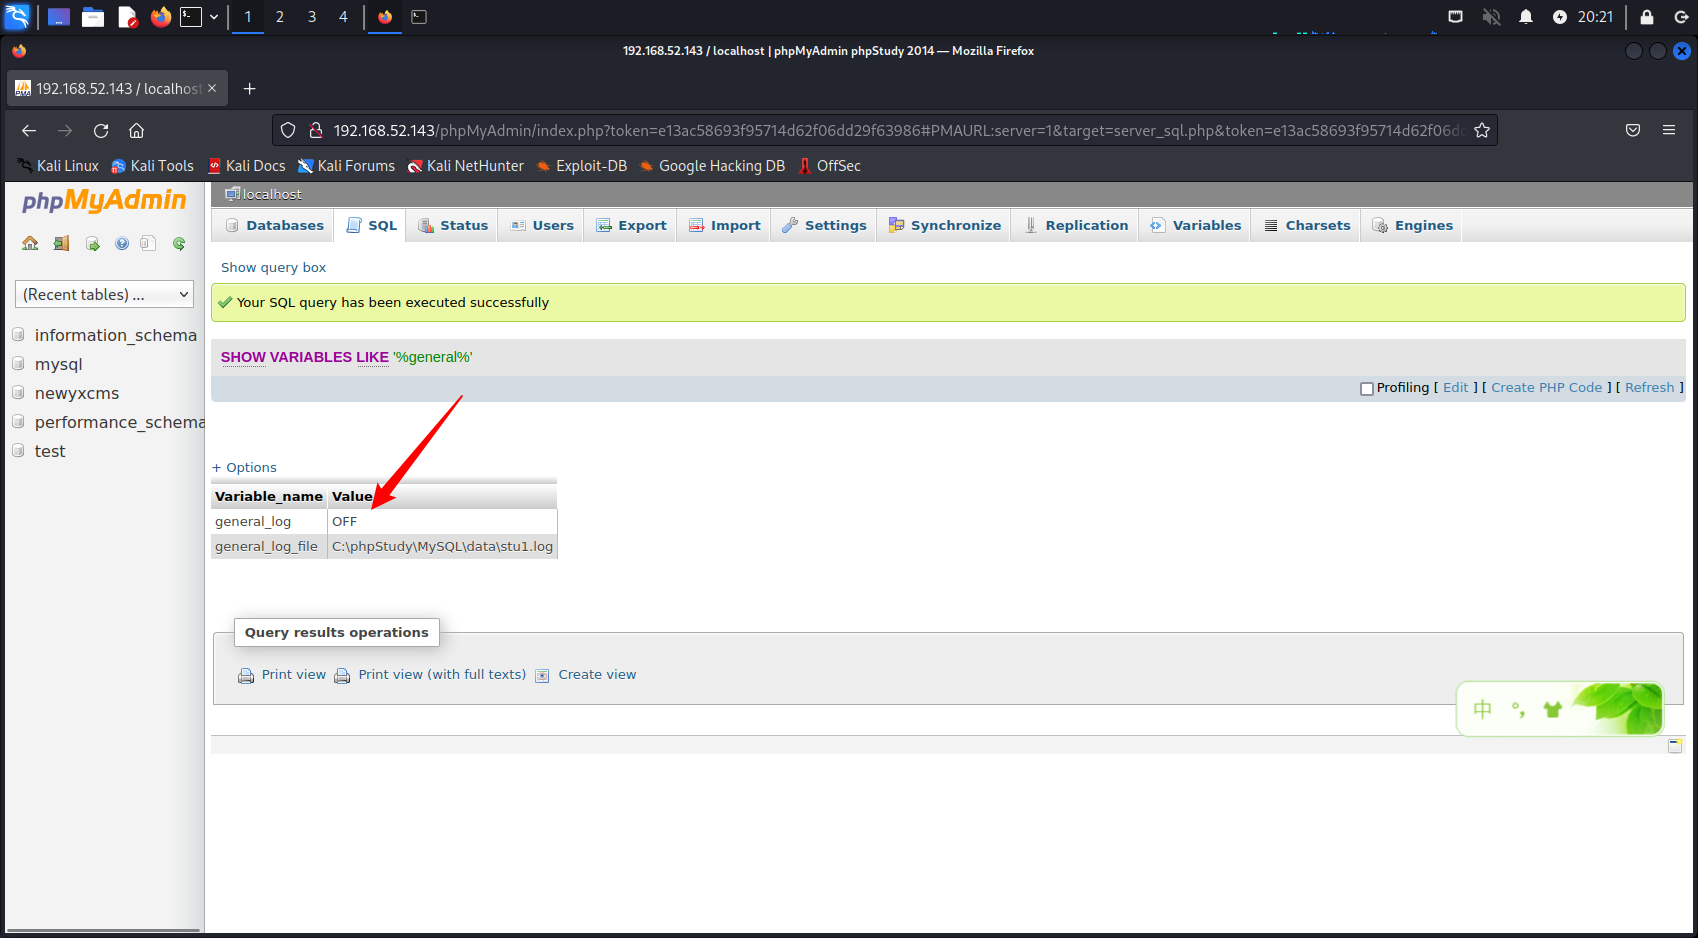The image size is (1698, 938).
Task: Open the Pocket save icon
Action: coord(1633,130)
